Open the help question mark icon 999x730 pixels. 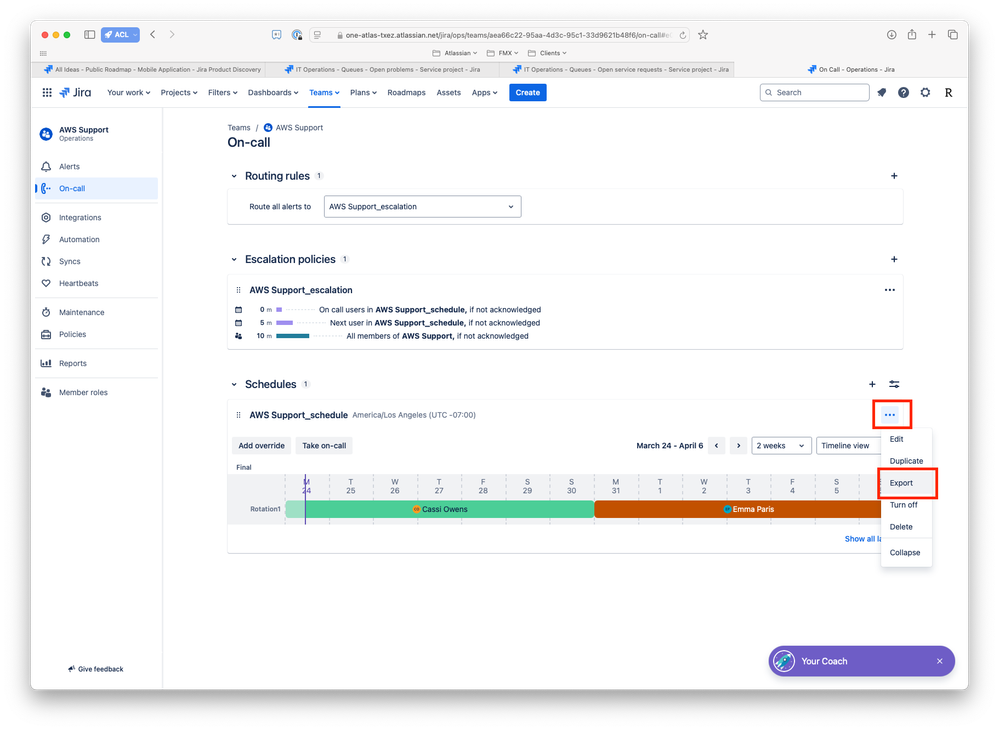coord(903,92)
